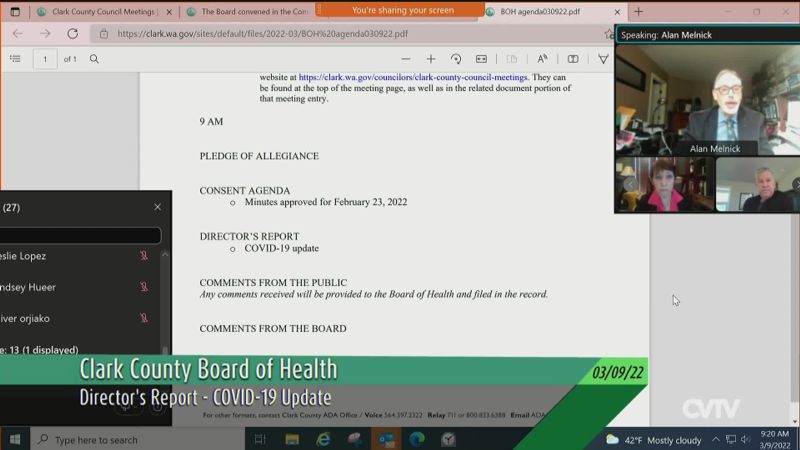Click Minutes approved for February 23 text

(x=326, y=202)
